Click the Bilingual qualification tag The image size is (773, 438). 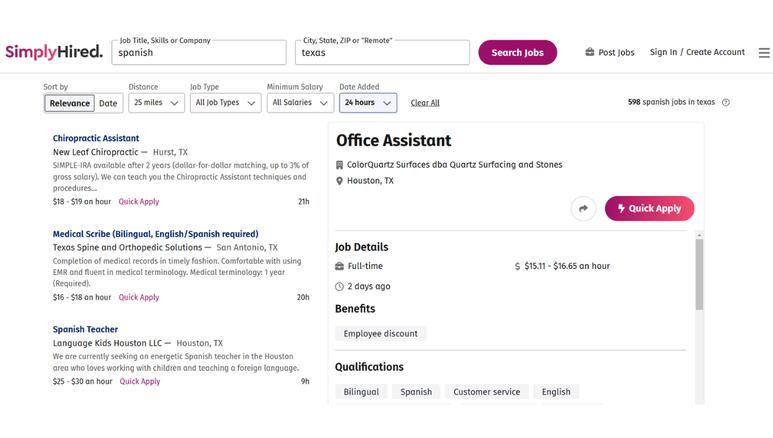pos(361,392)
